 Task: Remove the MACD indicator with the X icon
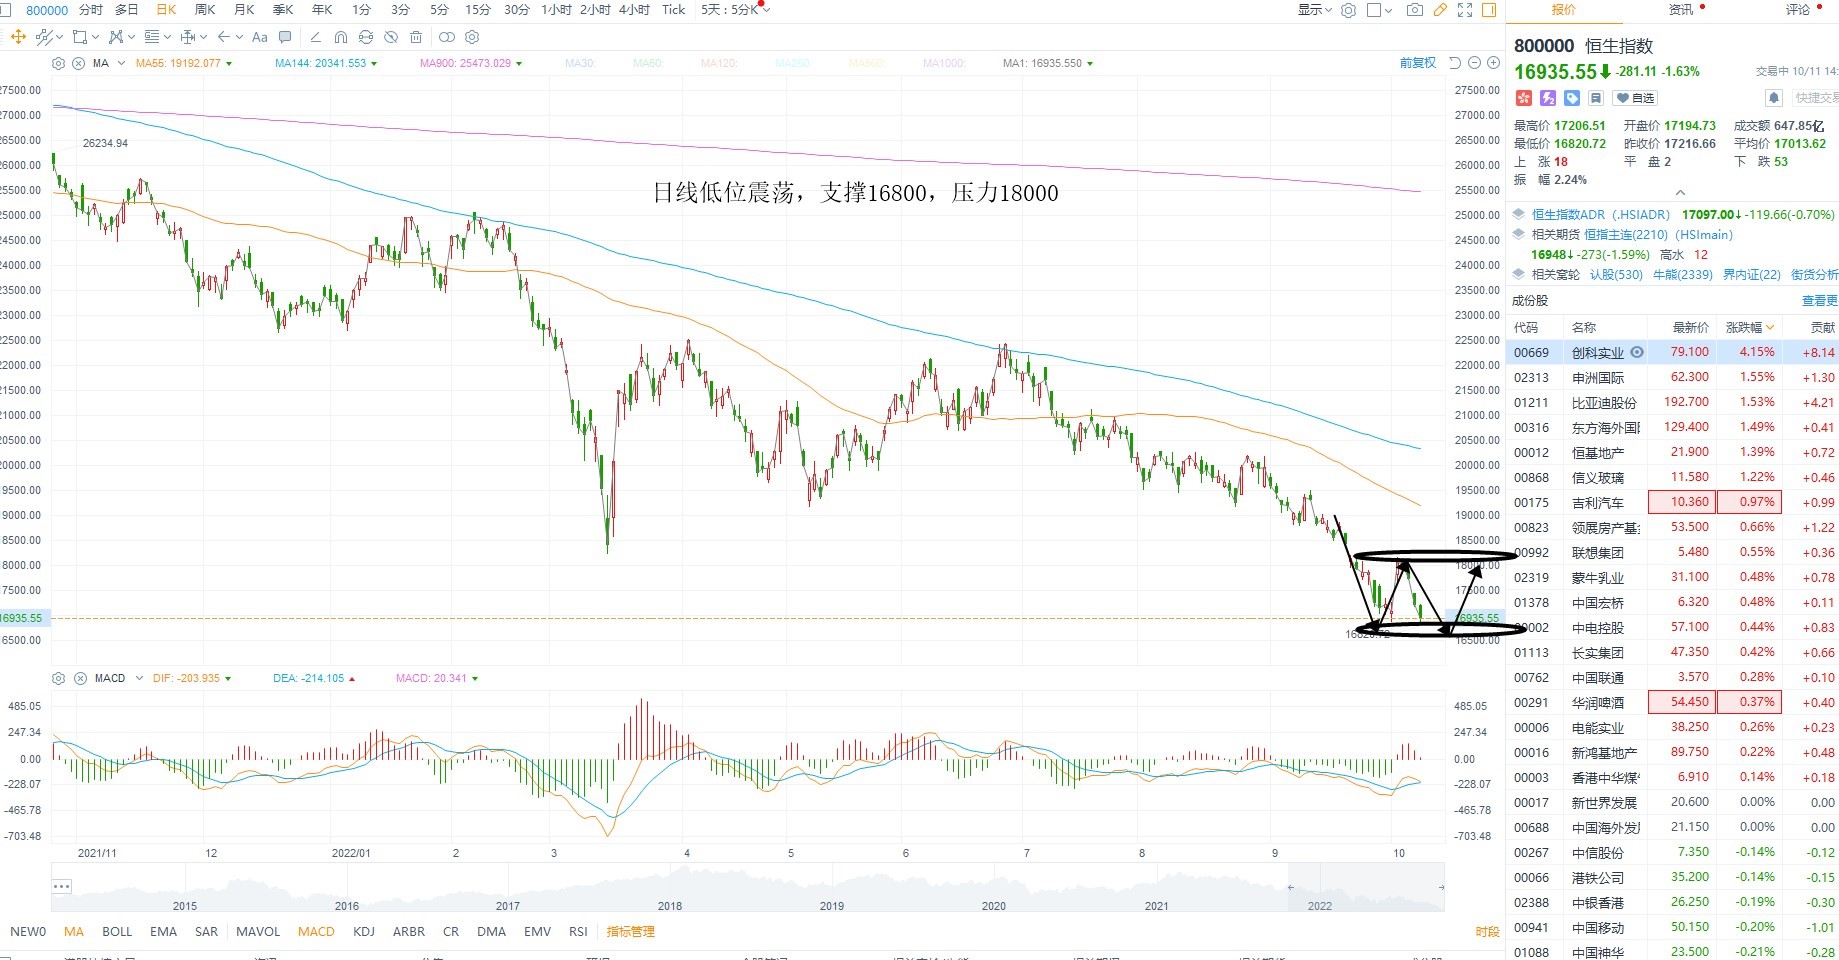pos(80,678)
